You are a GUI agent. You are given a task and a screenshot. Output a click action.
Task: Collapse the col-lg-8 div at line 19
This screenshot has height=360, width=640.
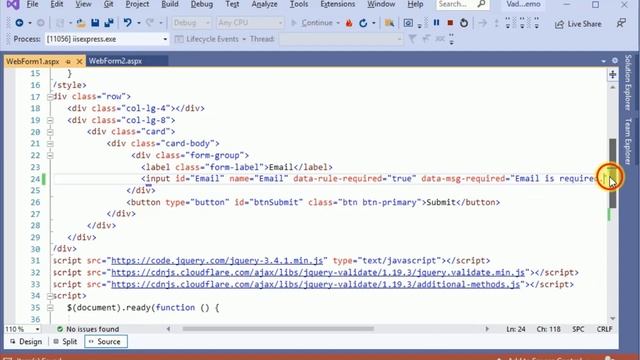pyautogui.click(x=50, y=120)
